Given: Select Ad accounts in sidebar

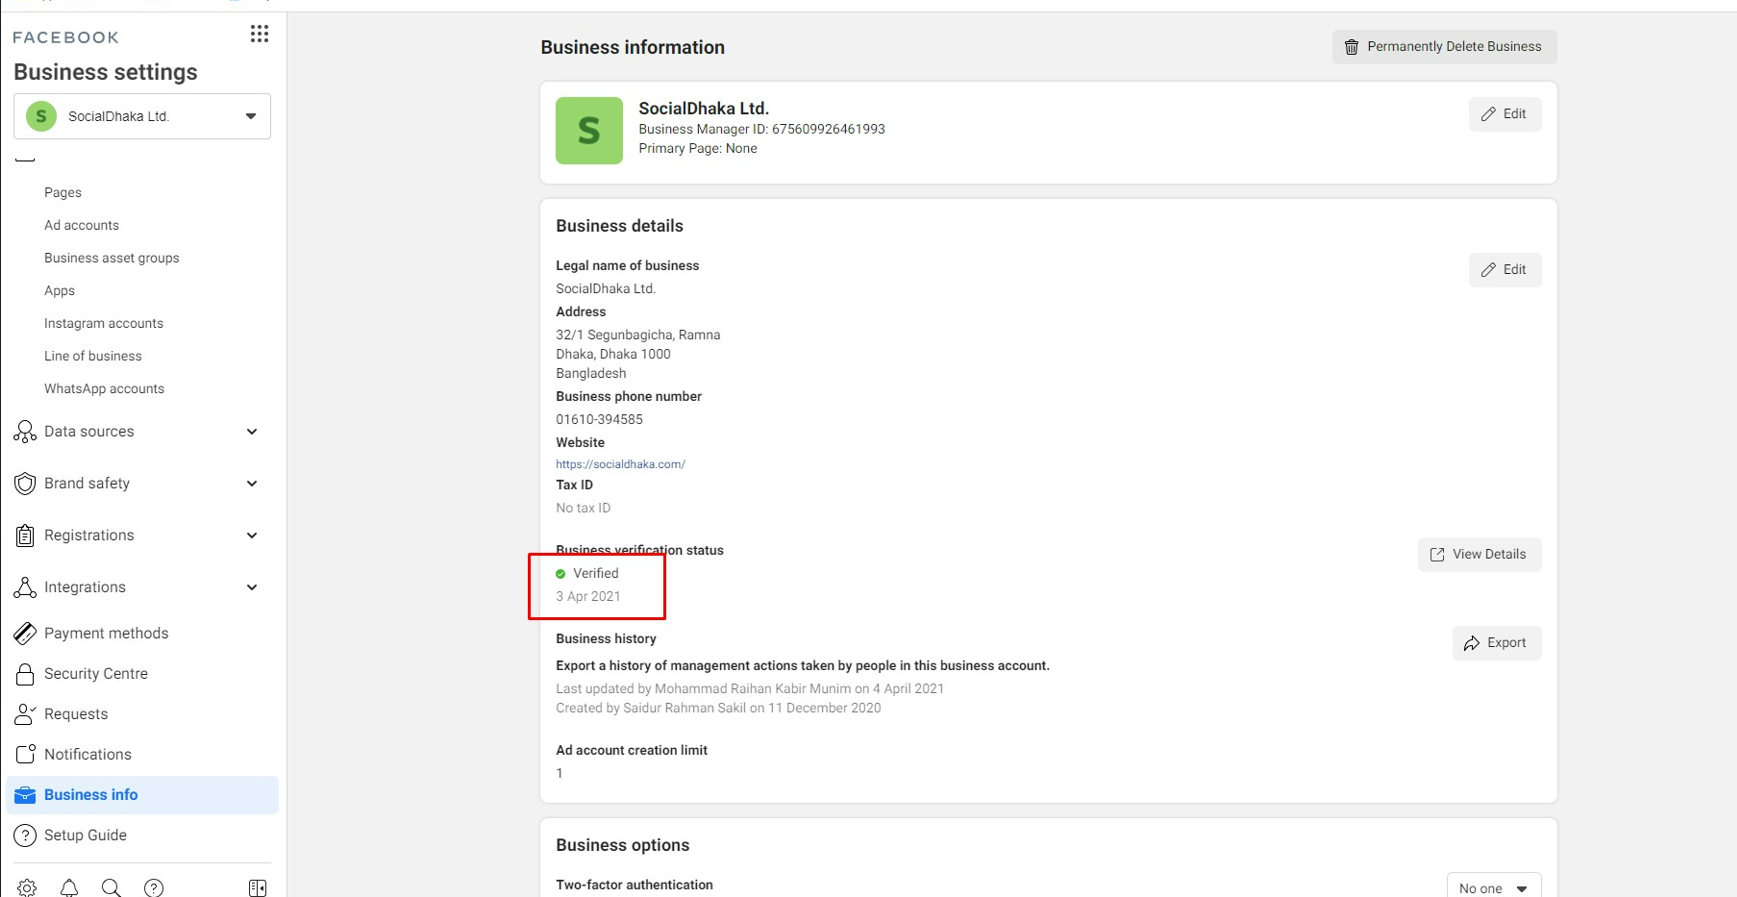Looking at the screenshot, I should tap(81, 226).
